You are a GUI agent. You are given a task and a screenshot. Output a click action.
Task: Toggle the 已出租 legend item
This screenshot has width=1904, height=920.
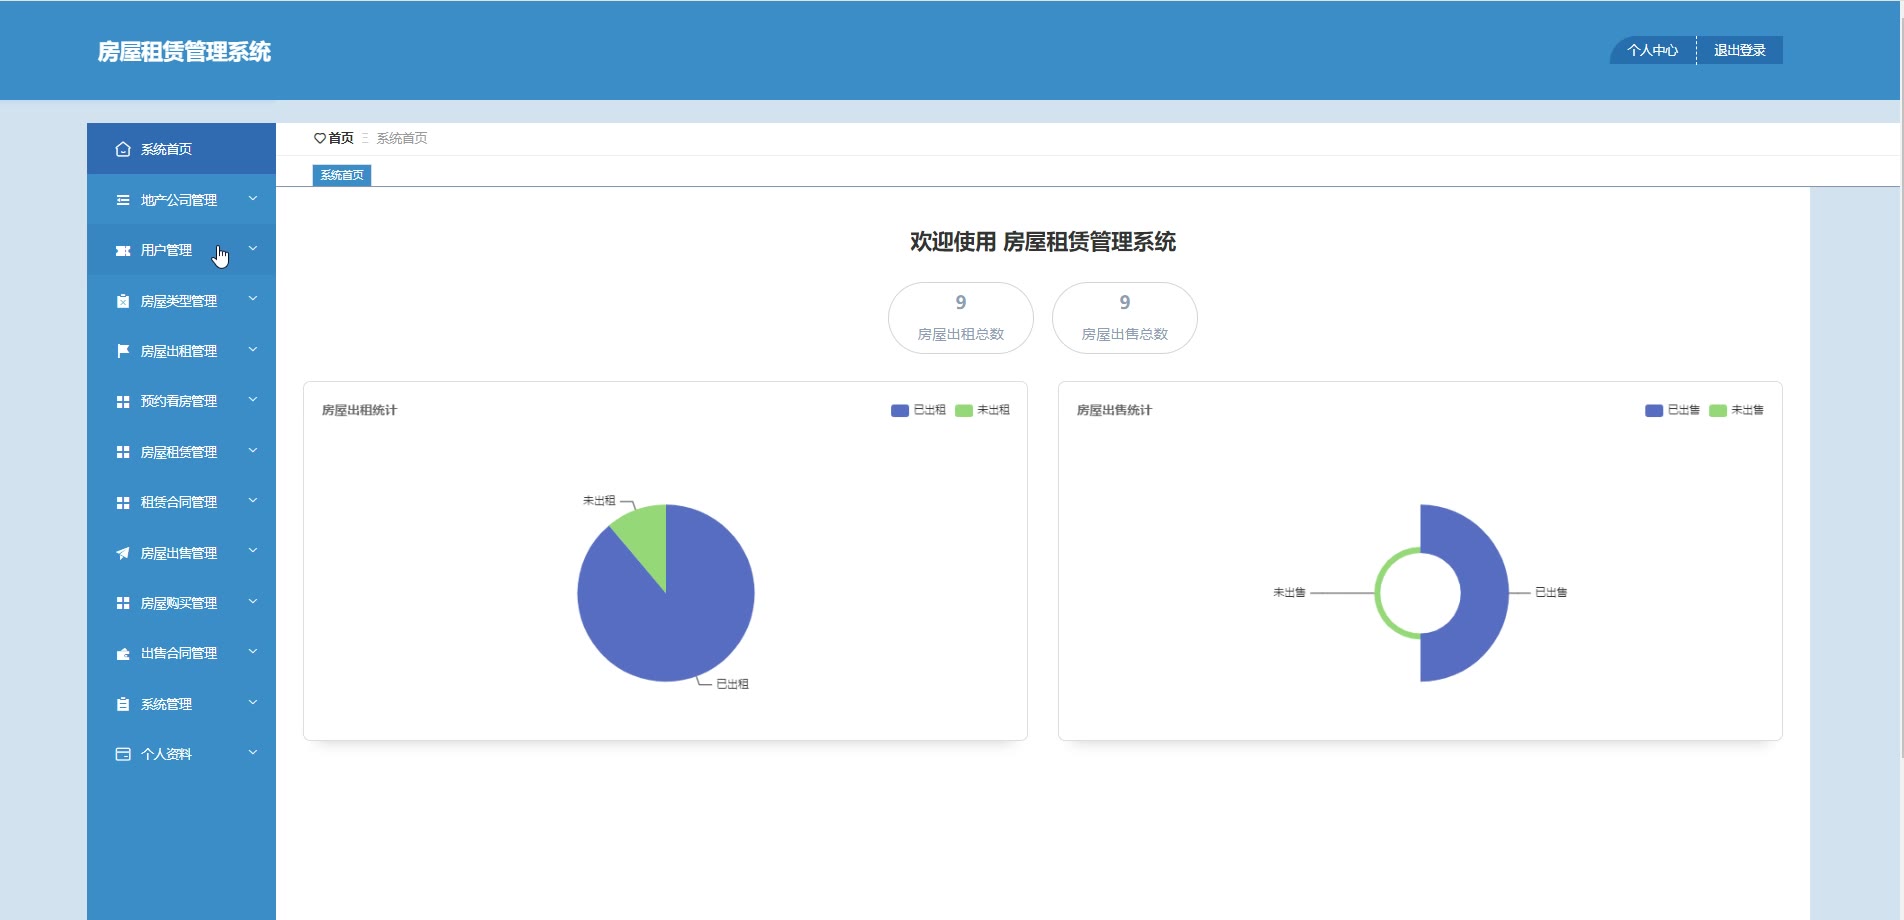pos(918,410)
